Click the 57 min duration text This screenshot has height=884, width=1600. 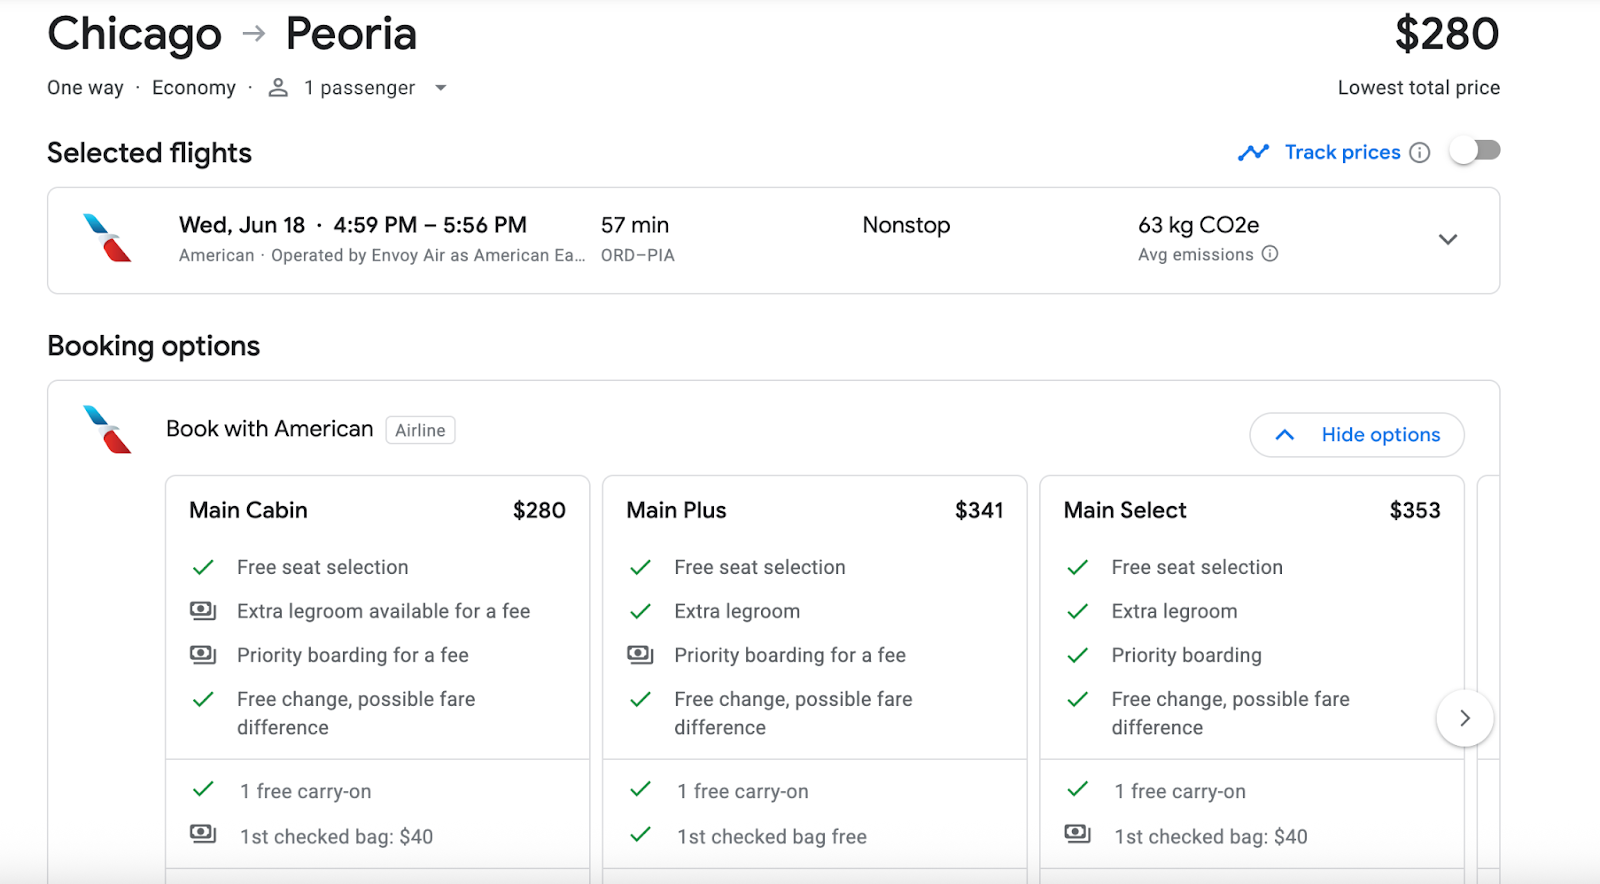click(635, 225)
